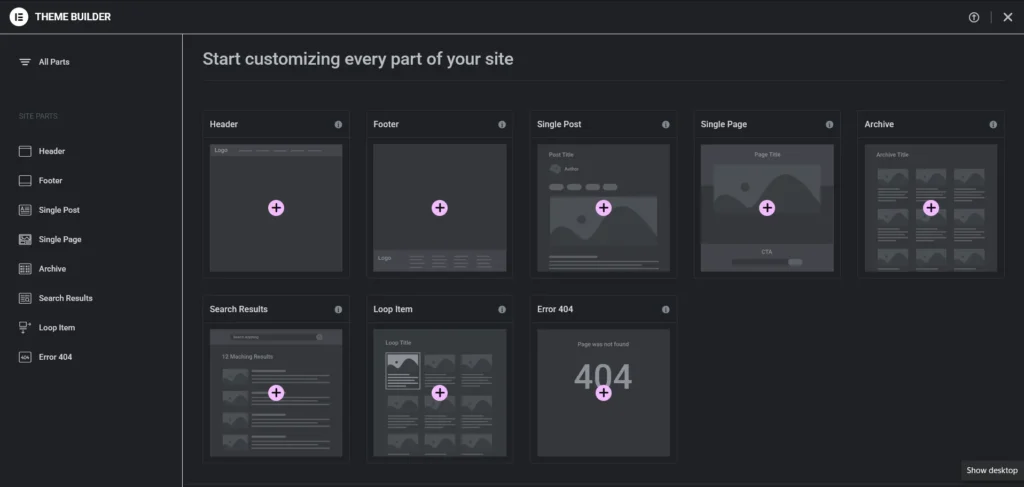
Task: Add a new Loop Item template with plus
Action: (x=440, y=392)
